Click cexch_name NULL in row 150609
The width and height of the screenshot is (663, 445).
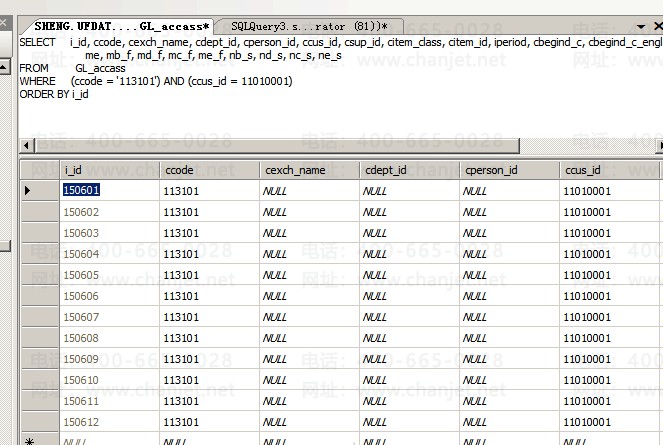pos(309,359)
